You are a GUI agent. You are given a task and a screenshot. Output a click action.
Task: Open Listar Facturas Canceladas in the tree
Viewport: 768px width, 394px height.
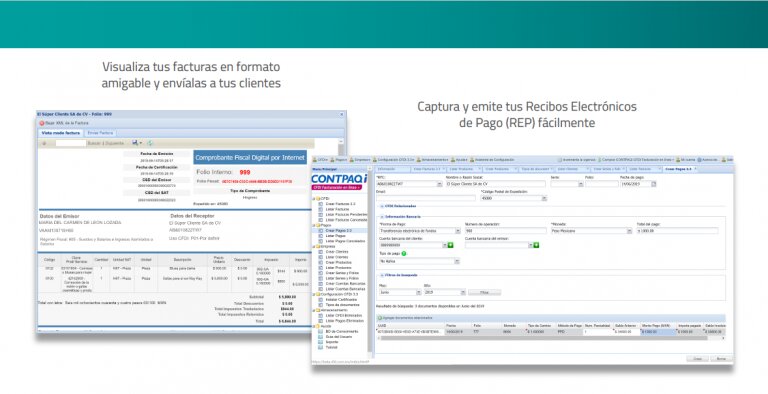(345, 220)
